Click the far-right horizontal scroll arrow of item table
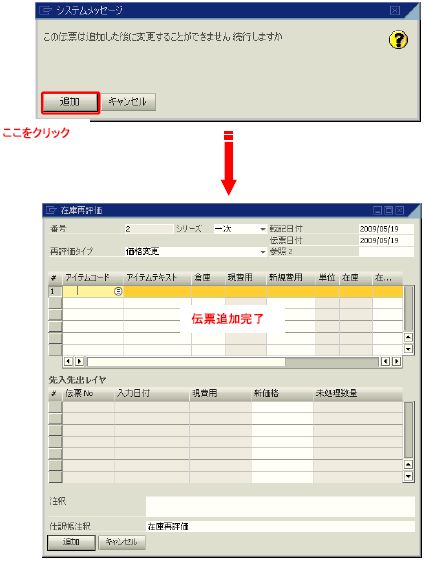The width and height of the screenshot is (429, 561). pyautogui.click(x=396, y=361)
